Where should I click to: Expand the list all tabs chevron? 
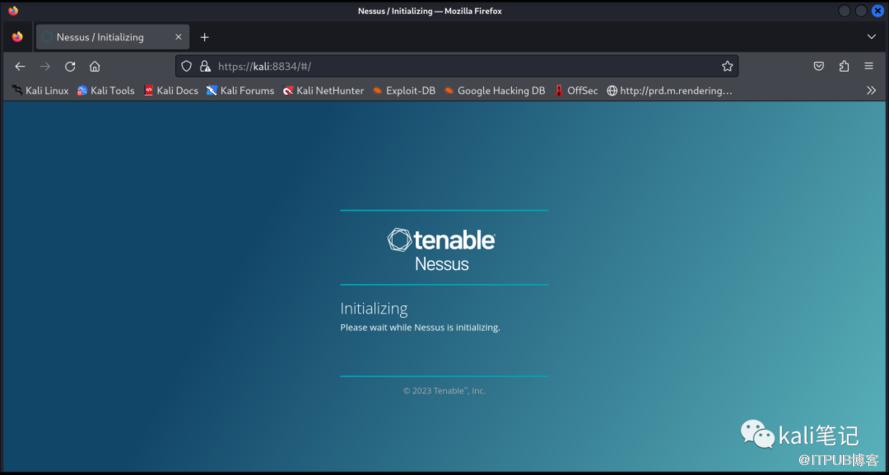(871, 37)
